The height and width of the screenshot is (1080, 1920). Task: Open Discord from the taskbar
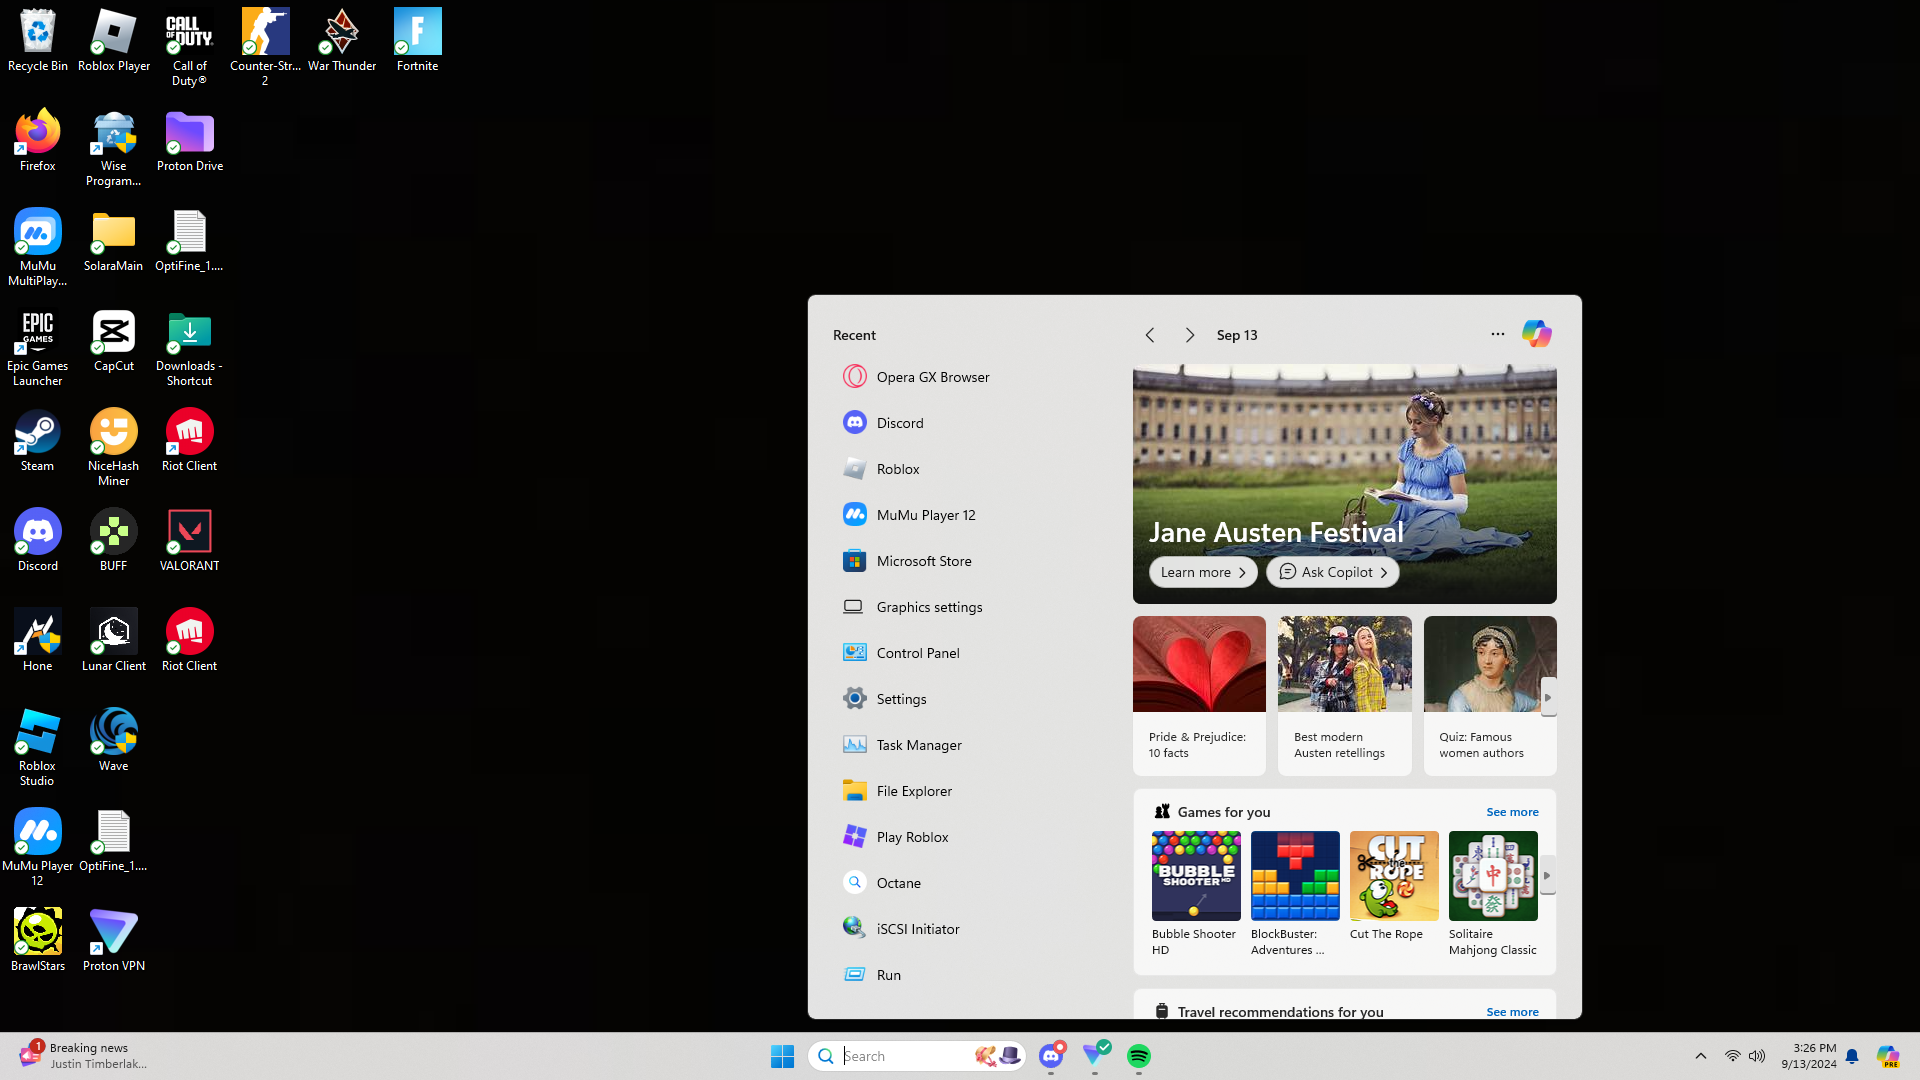(1051, 1056)
